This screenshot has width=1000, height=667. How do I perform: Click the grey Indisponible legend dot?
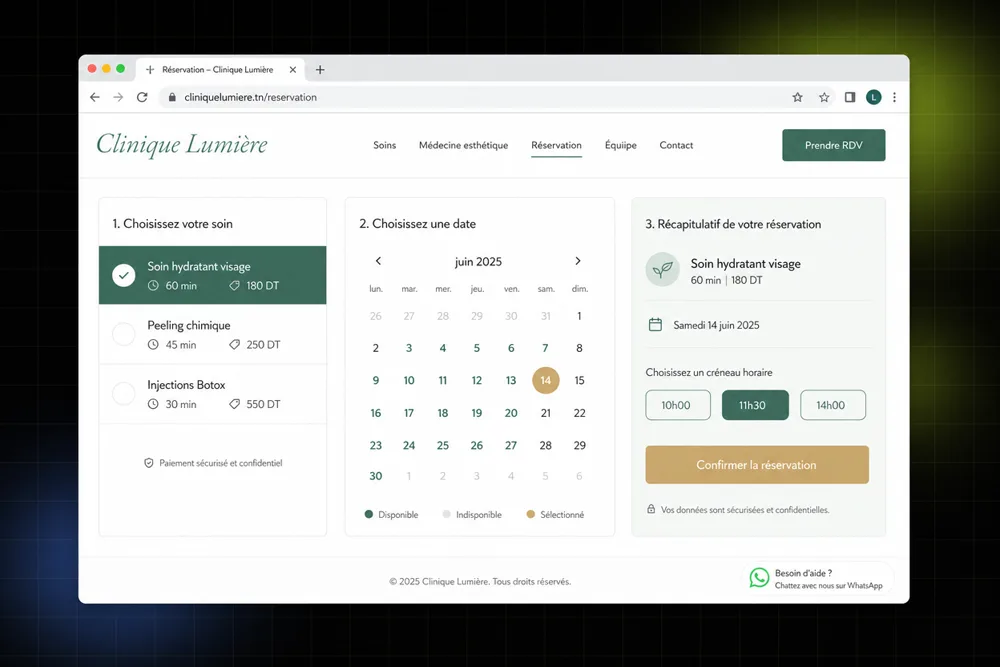(x=446, y=514)
